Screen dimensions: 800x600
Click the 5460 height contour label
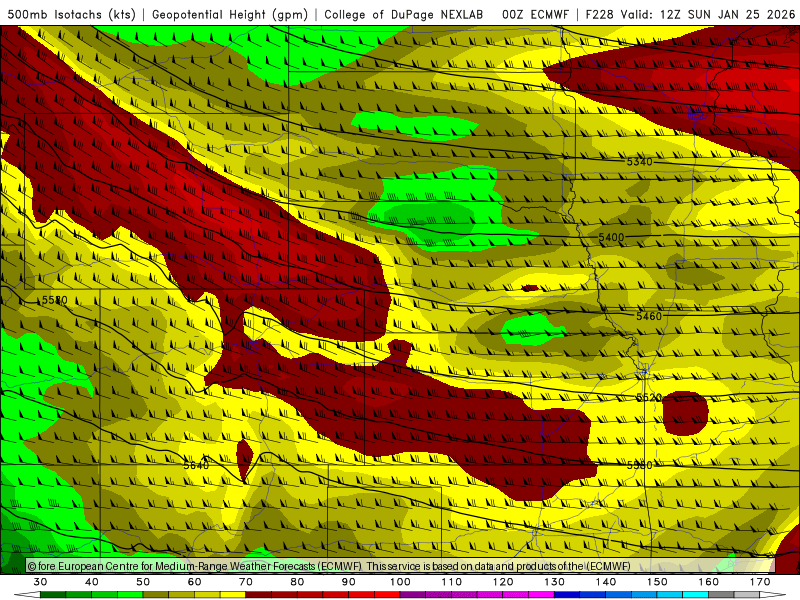tap(648, 316)
